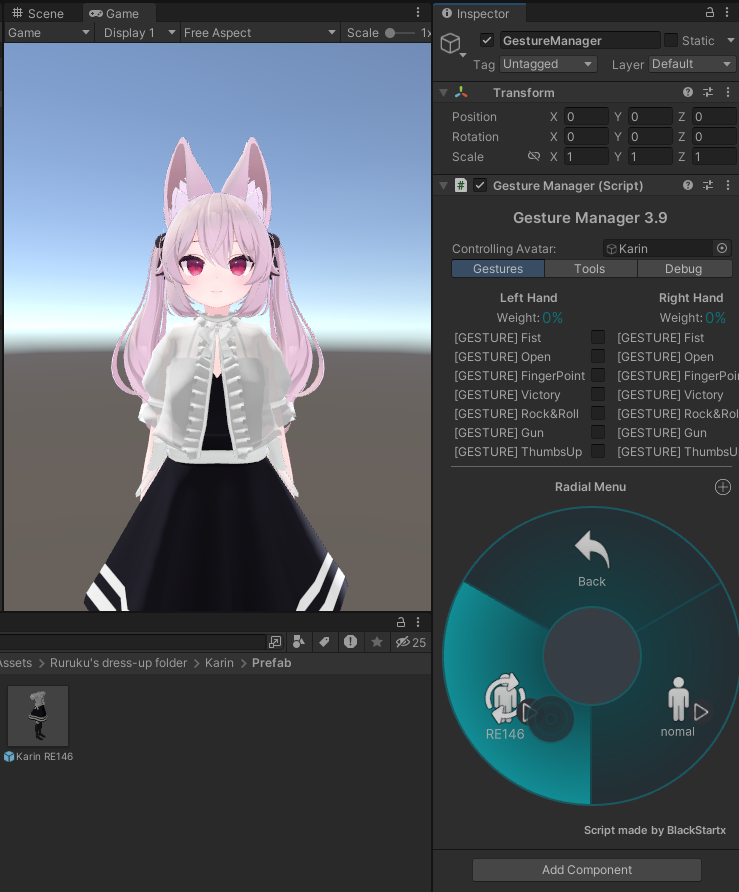The height and width of the screenshot is (892, 739).
Task: Switch to the Scene tab
Action: pyautogui.click(x=38, y=13)
